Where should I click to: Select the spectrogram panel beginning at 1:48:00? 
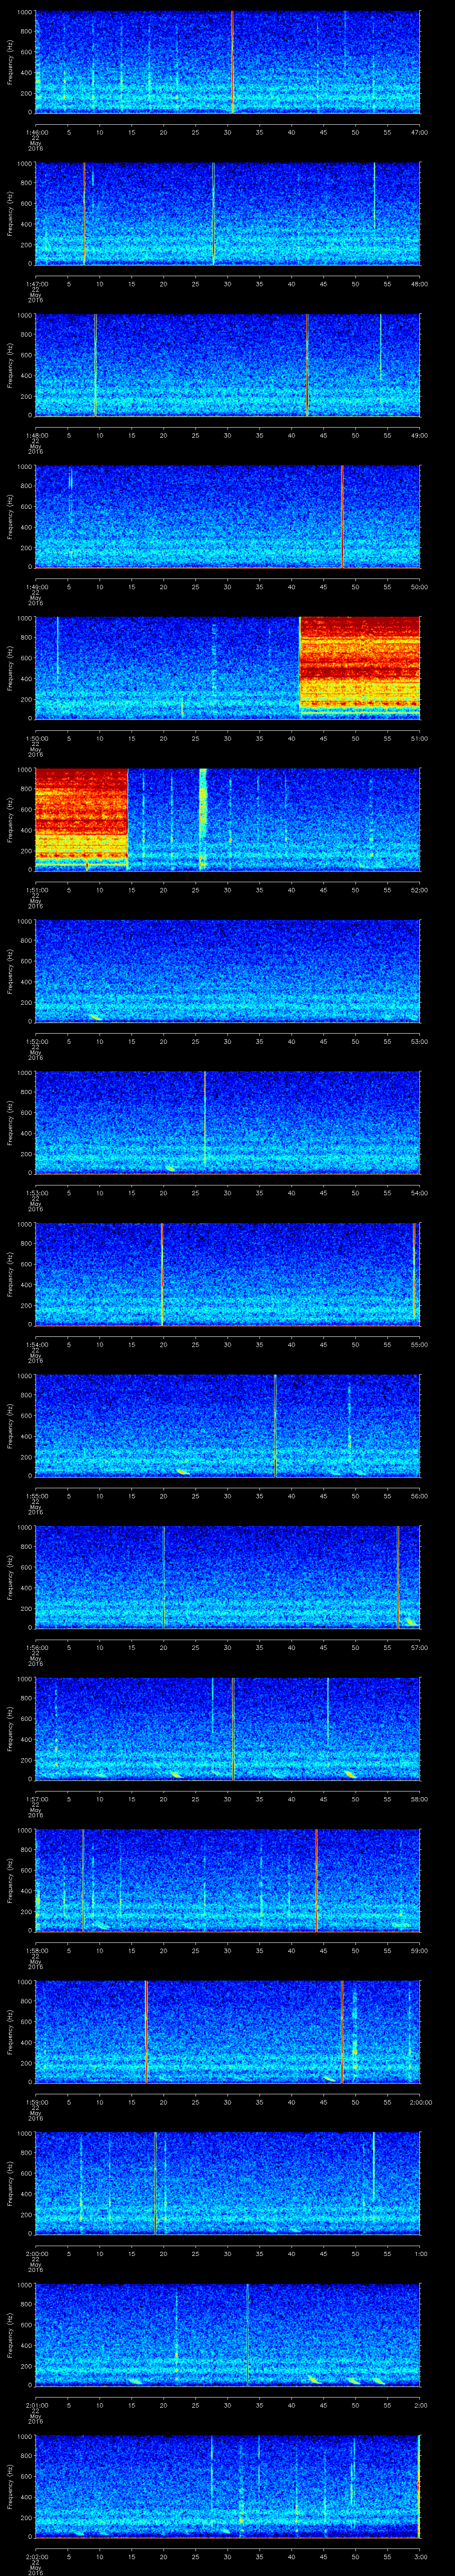tap(227, 365)
